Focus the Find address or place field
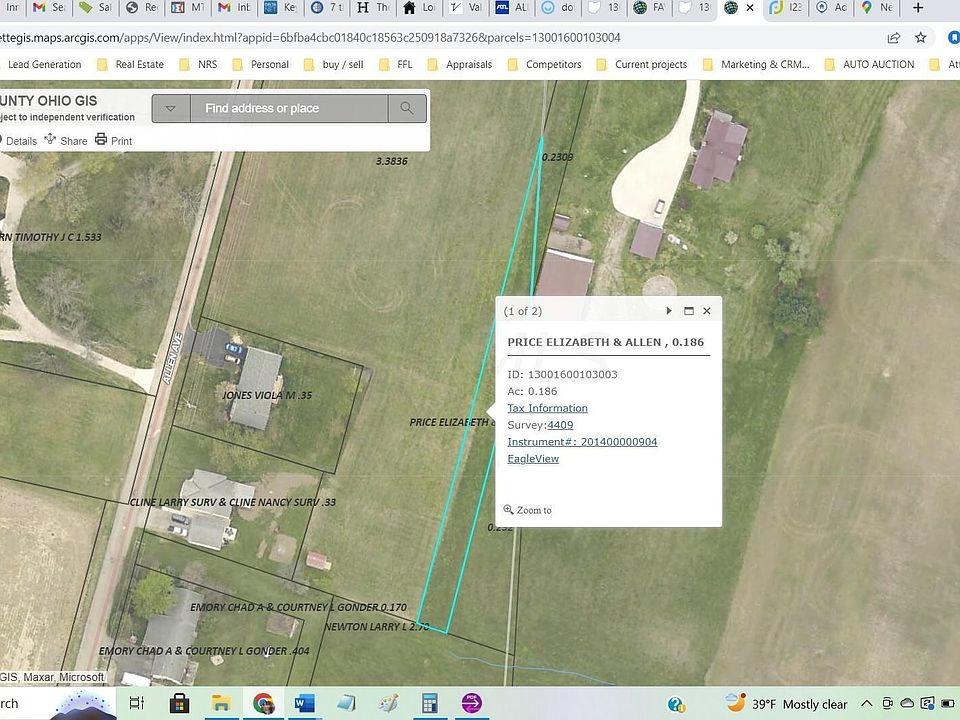This screenshot has width=960, height=720. coord(289,108)
